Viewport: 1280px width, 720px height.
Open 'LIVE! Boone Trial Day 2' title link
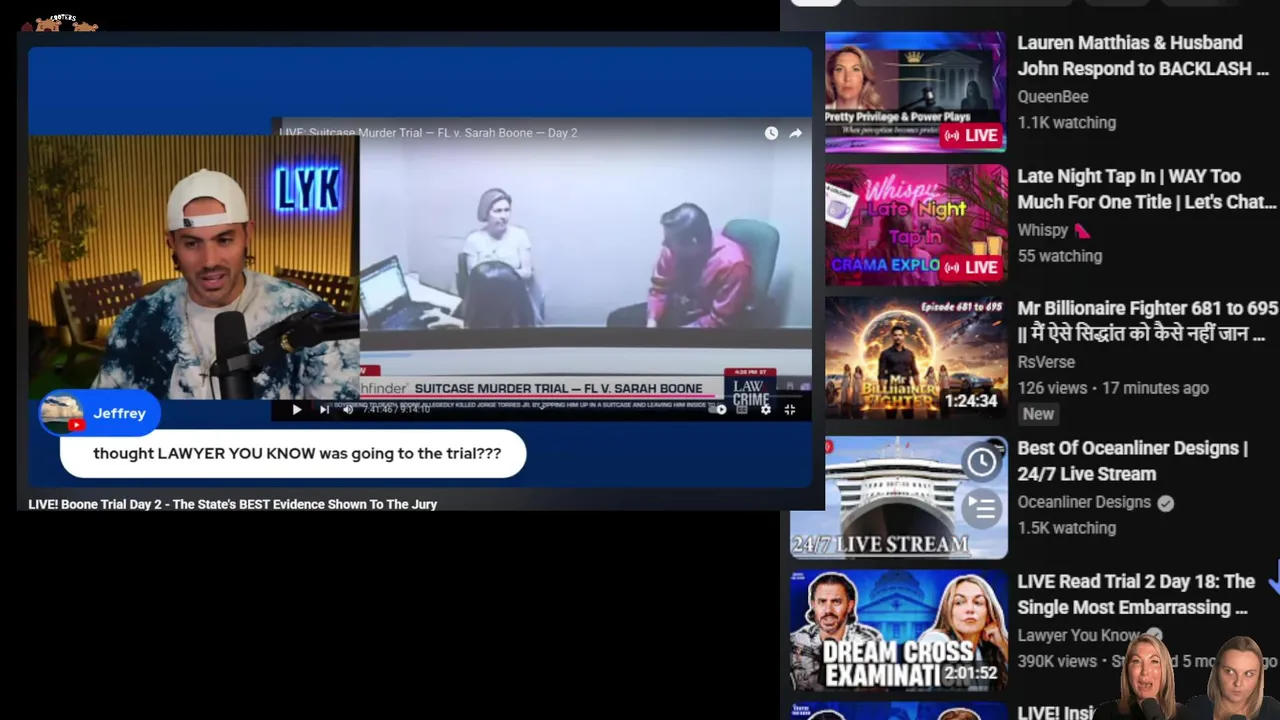[233, 504]
